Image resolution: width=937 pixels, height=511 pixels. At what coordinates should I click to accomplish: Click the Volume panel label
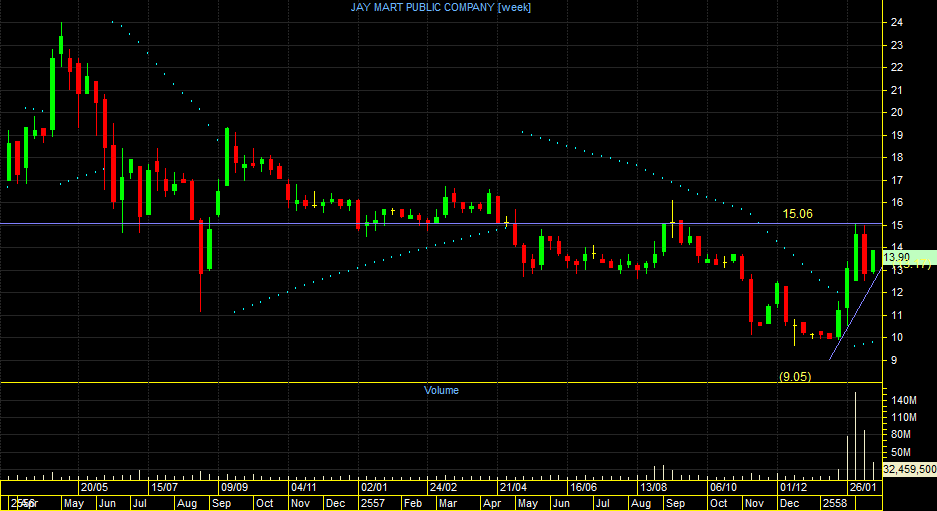click(442, 390)
